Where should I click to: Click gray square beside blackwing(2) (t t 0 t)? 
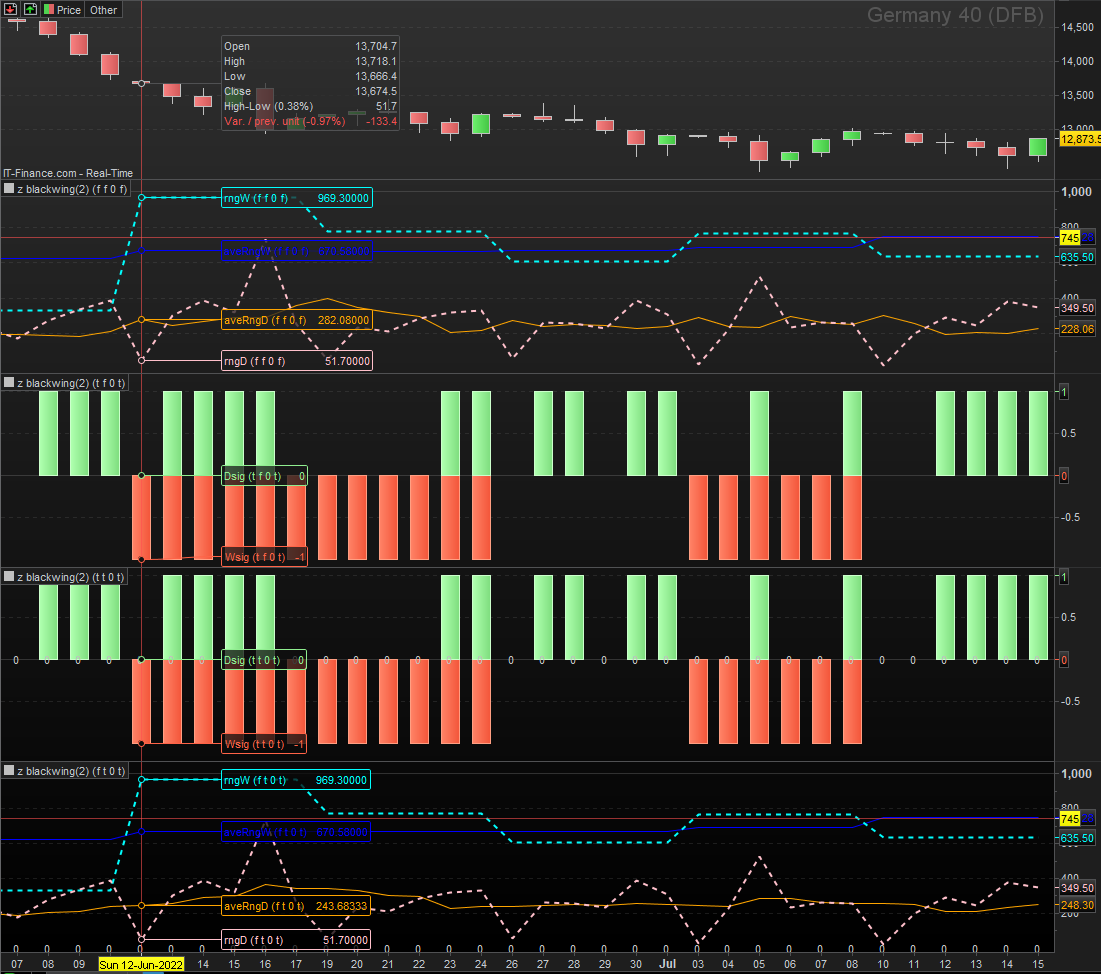[9, 577]
